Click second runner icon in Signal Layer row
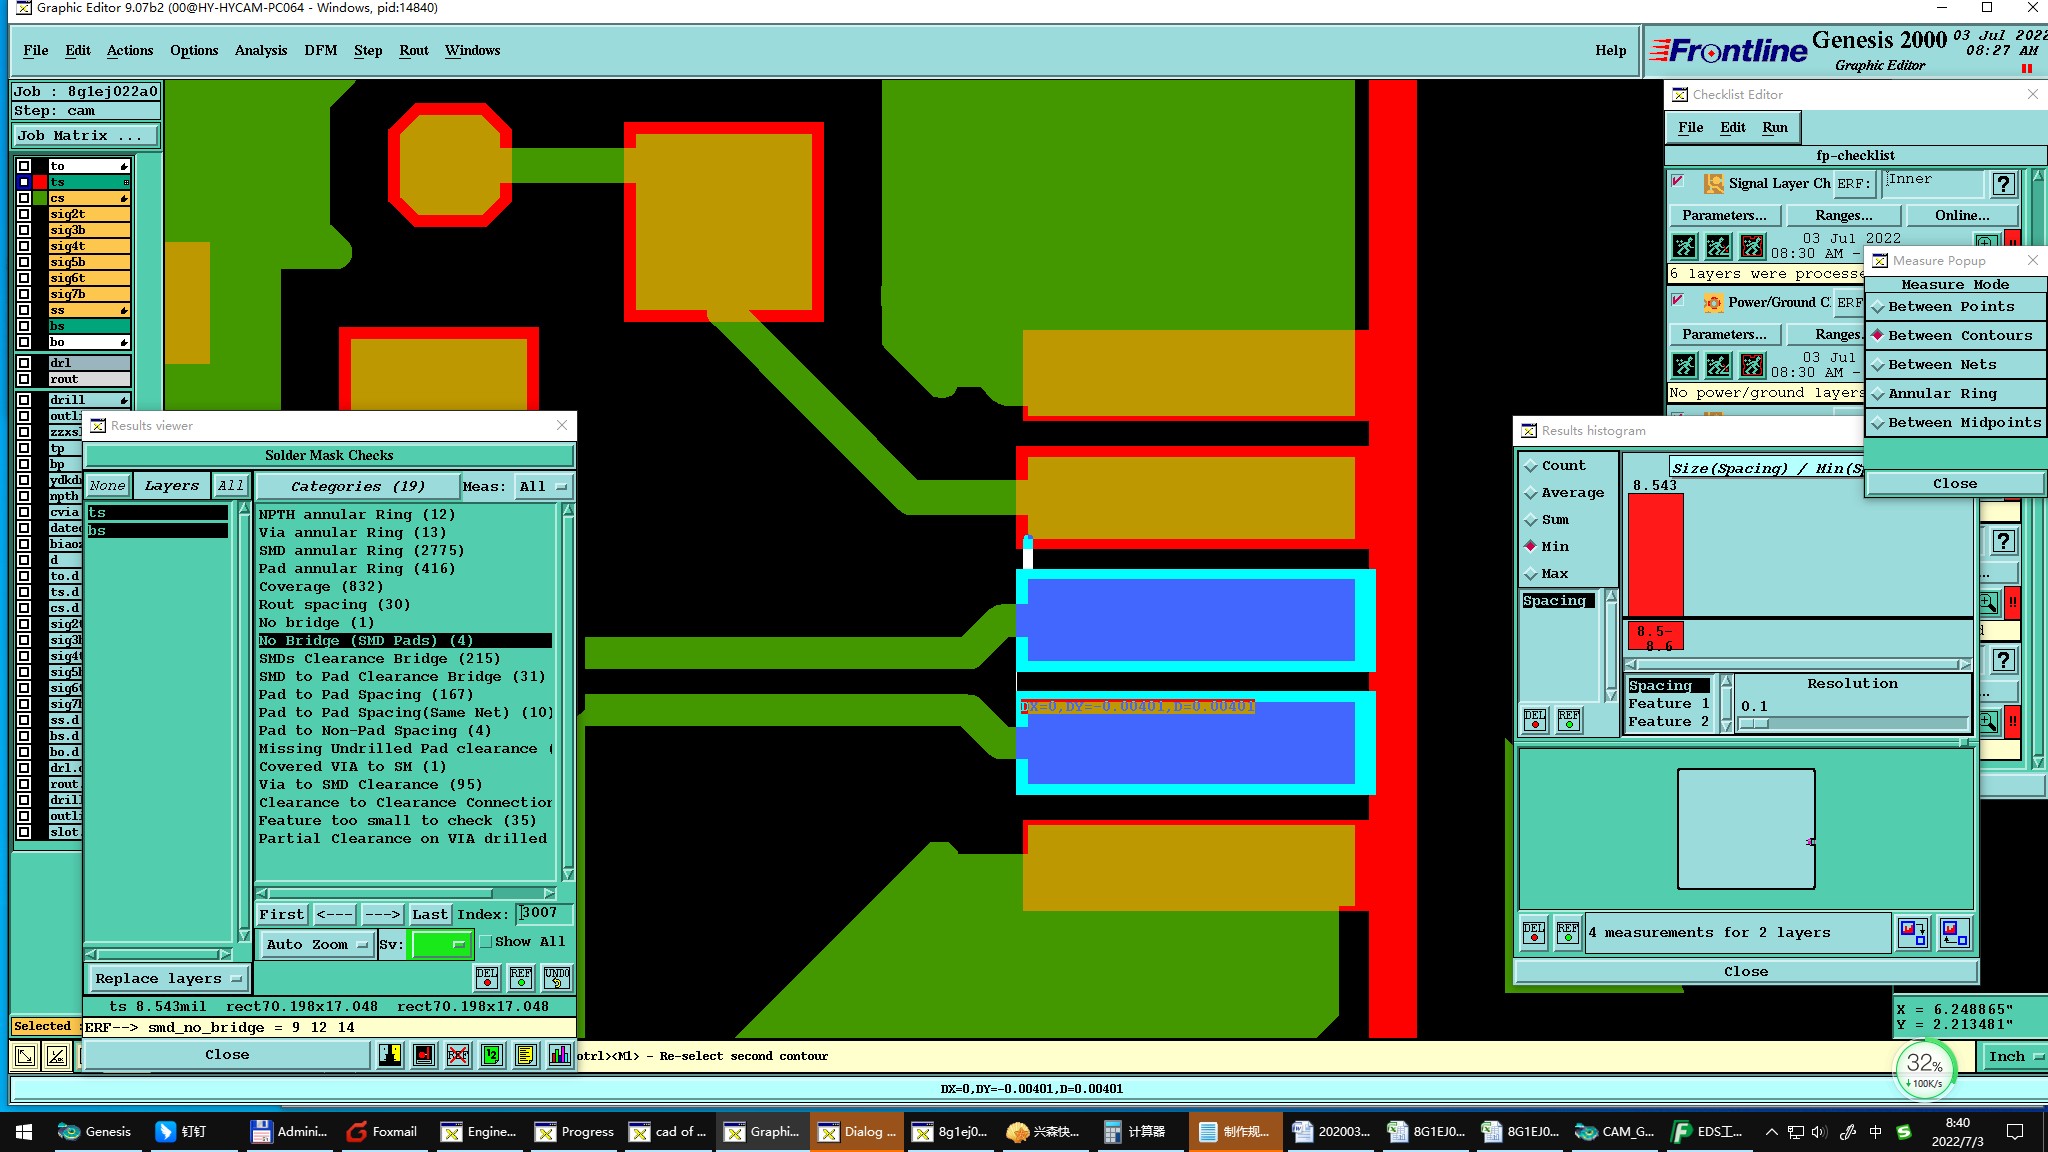Viewport: 2048px width, 1152px height. point(1718,246)
